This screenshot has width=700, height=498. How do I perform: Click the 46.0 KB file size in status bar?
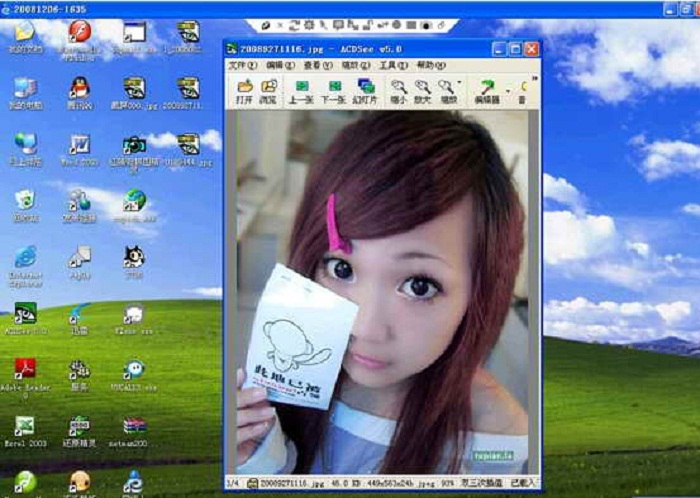[x=348, y=483]
